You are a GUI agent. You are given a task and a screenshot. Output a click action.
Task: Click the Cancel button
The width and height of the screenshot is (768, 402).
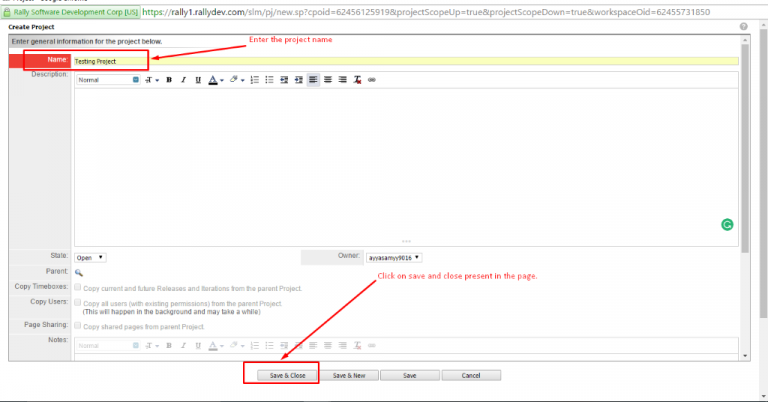click(471, 375)
